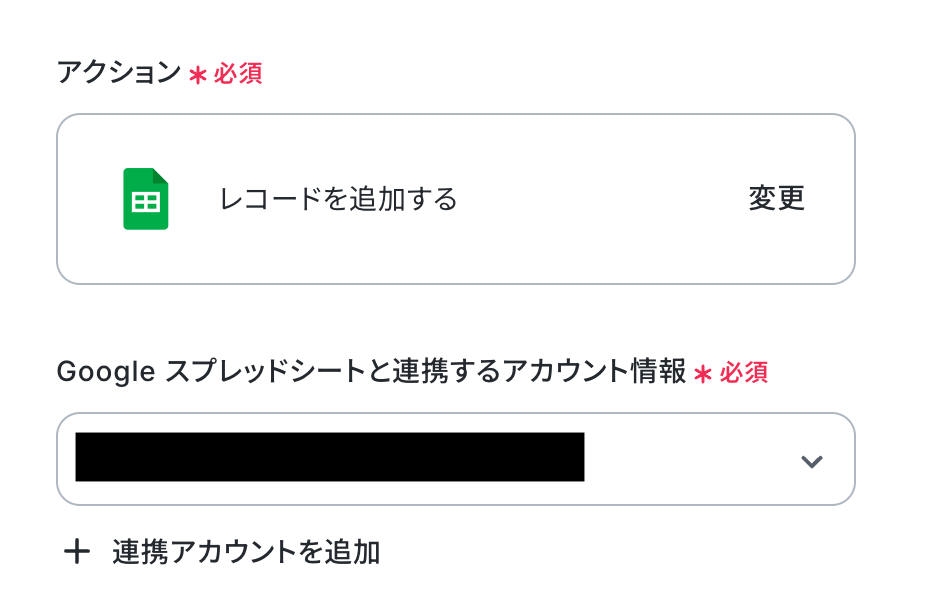Click the action card's left padding beside Sheets icon
The width and height of the screenshot is (934, 606).
point(88,199)
